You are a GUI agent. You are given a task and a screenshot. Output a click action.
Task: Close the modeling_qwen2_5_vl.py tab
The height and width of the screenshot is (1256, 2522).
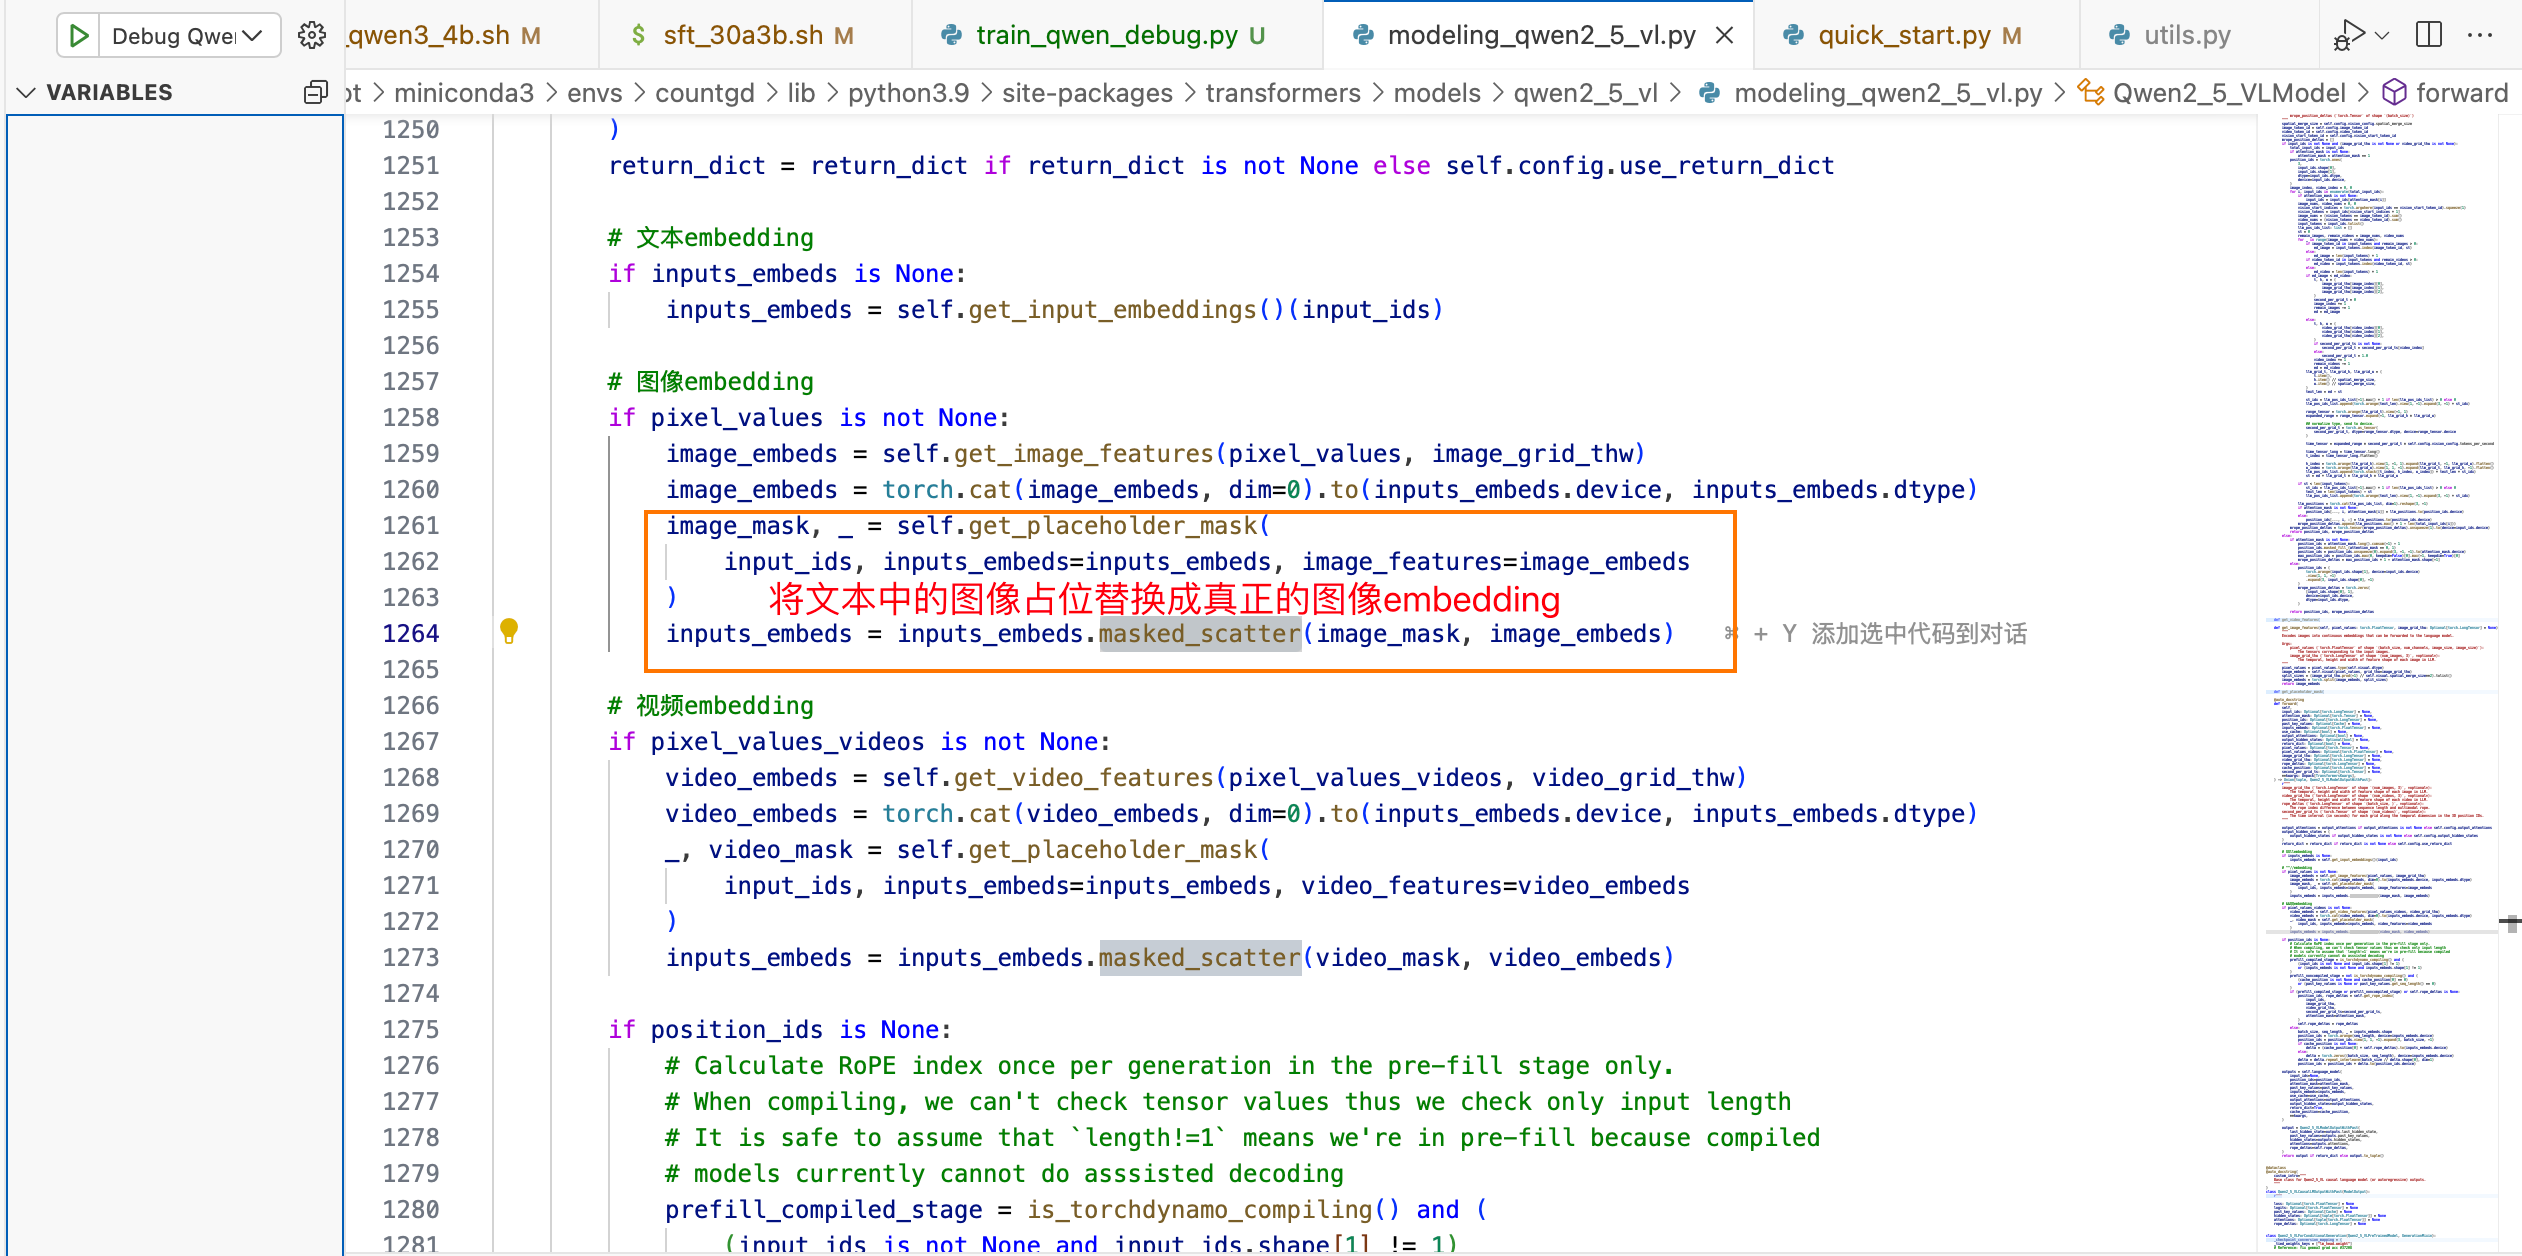pos(1724,36)
